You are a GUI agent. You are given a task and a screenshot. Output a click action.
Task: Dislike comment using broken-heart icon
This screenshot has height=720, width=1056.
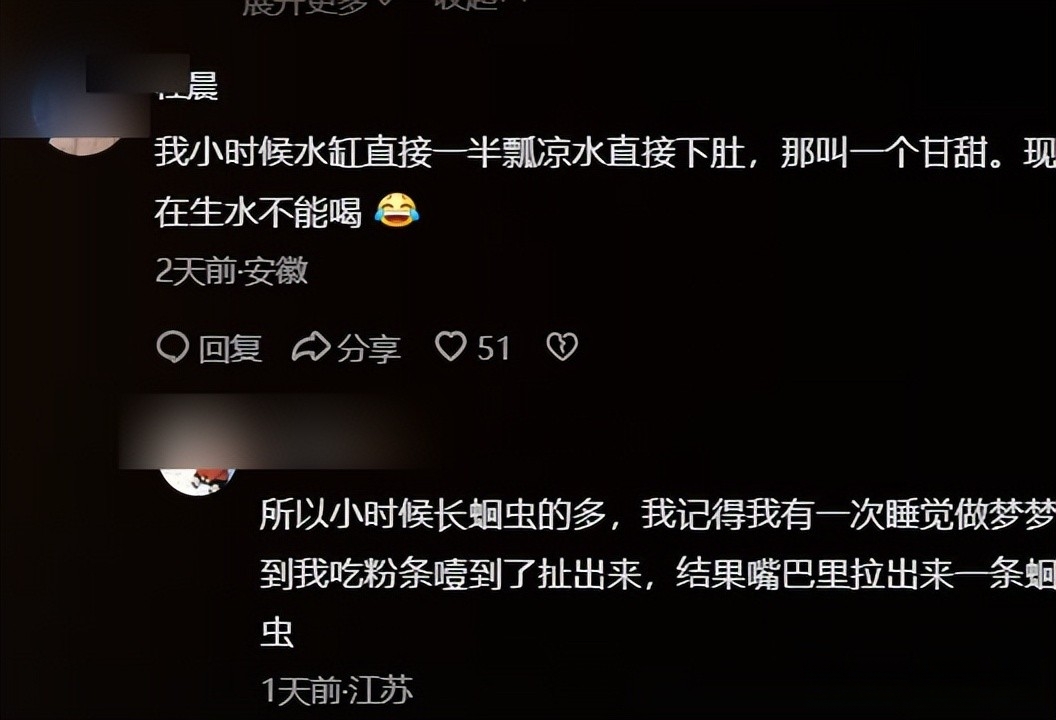click(562, 347)
